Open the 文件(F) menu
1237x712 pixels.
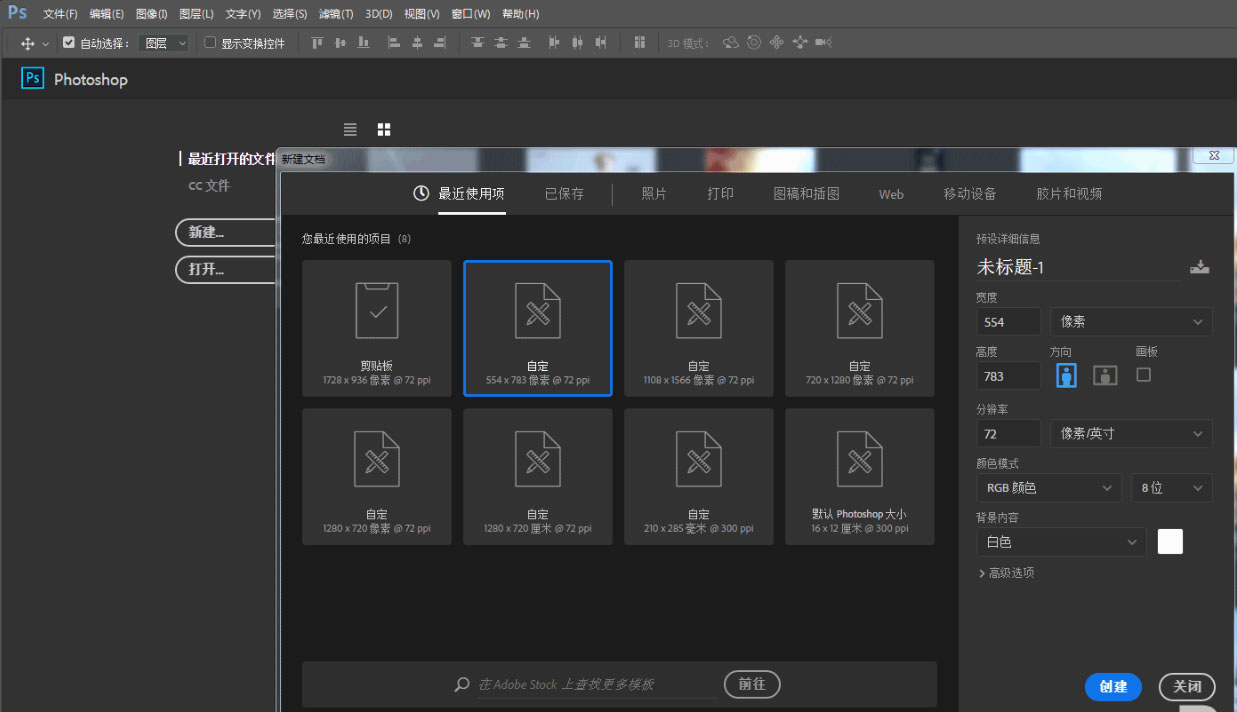tap(60, 14)
